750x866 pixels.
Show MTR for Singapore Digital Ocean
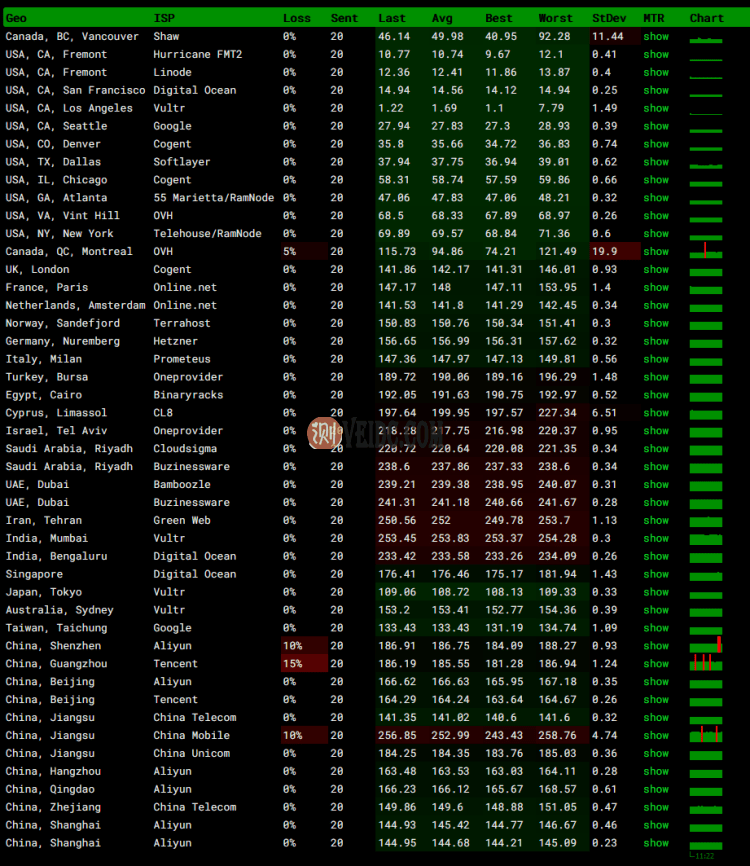point(656,574)
